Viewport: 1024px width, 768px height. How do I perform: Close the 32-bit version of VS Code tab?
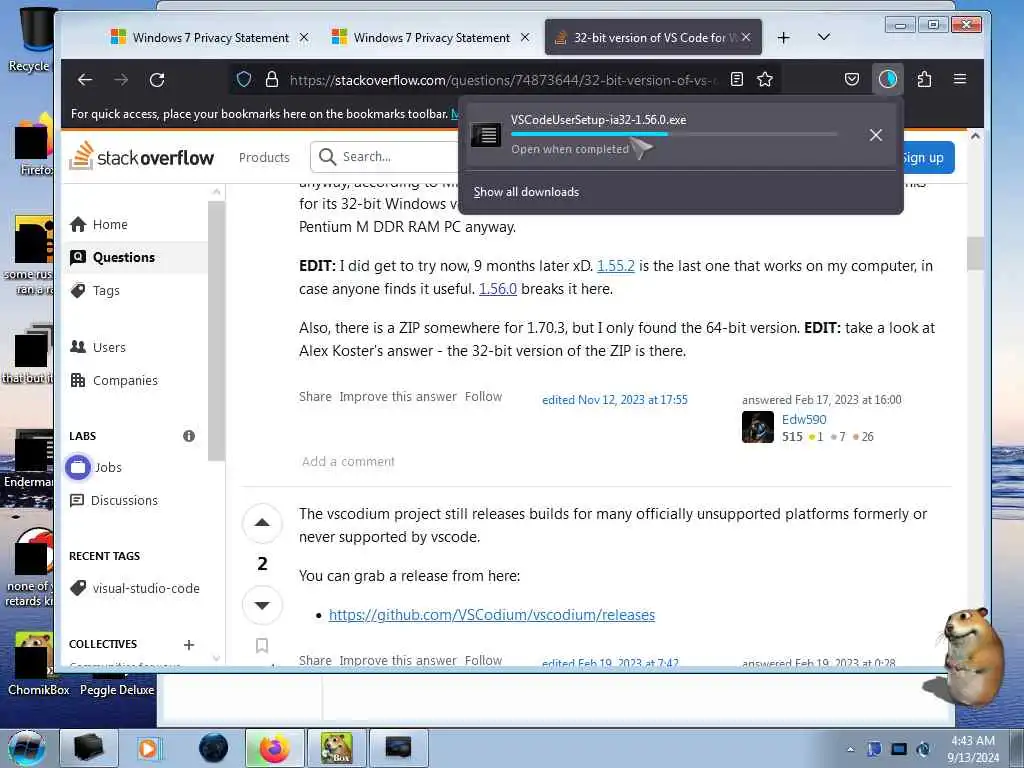746,37
